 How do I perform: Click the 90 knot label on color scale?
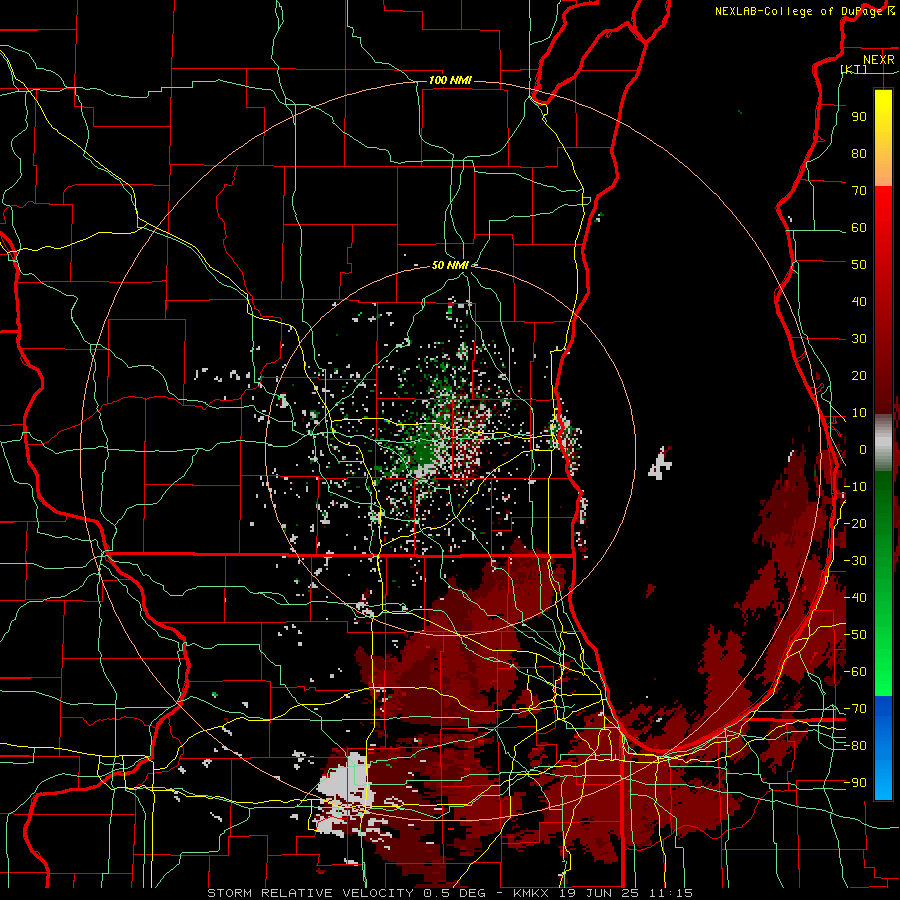click(859, 117)
